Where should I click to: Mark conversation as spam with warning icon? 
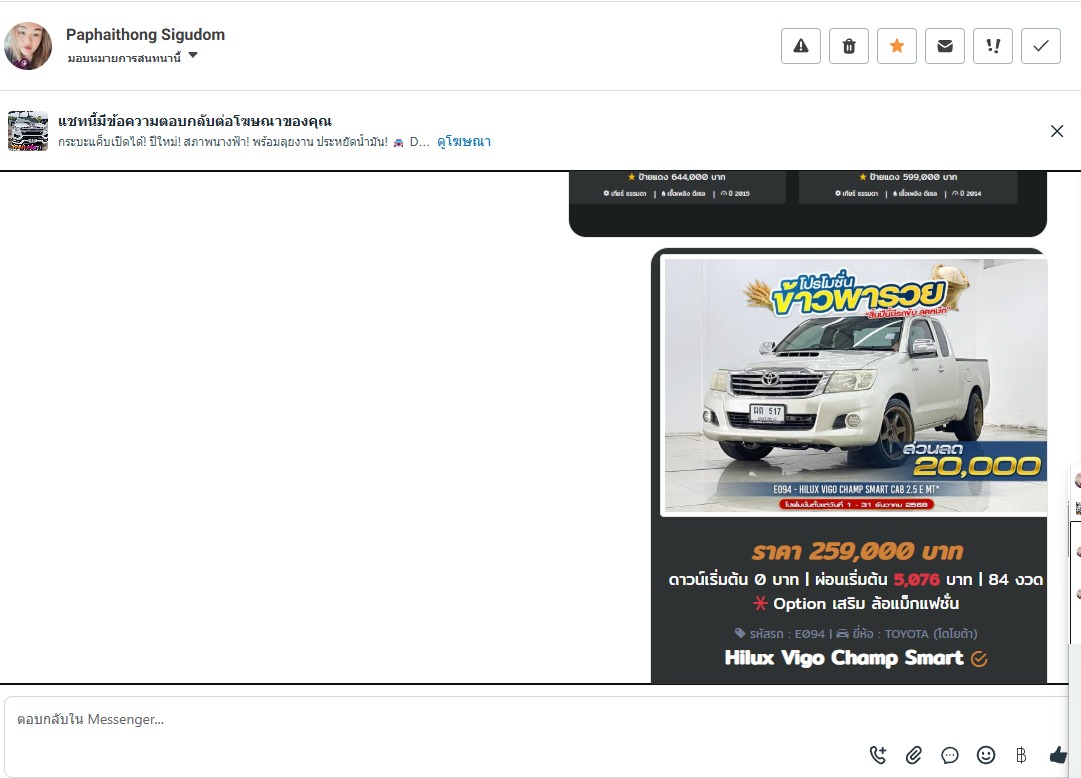pos(800,46)
